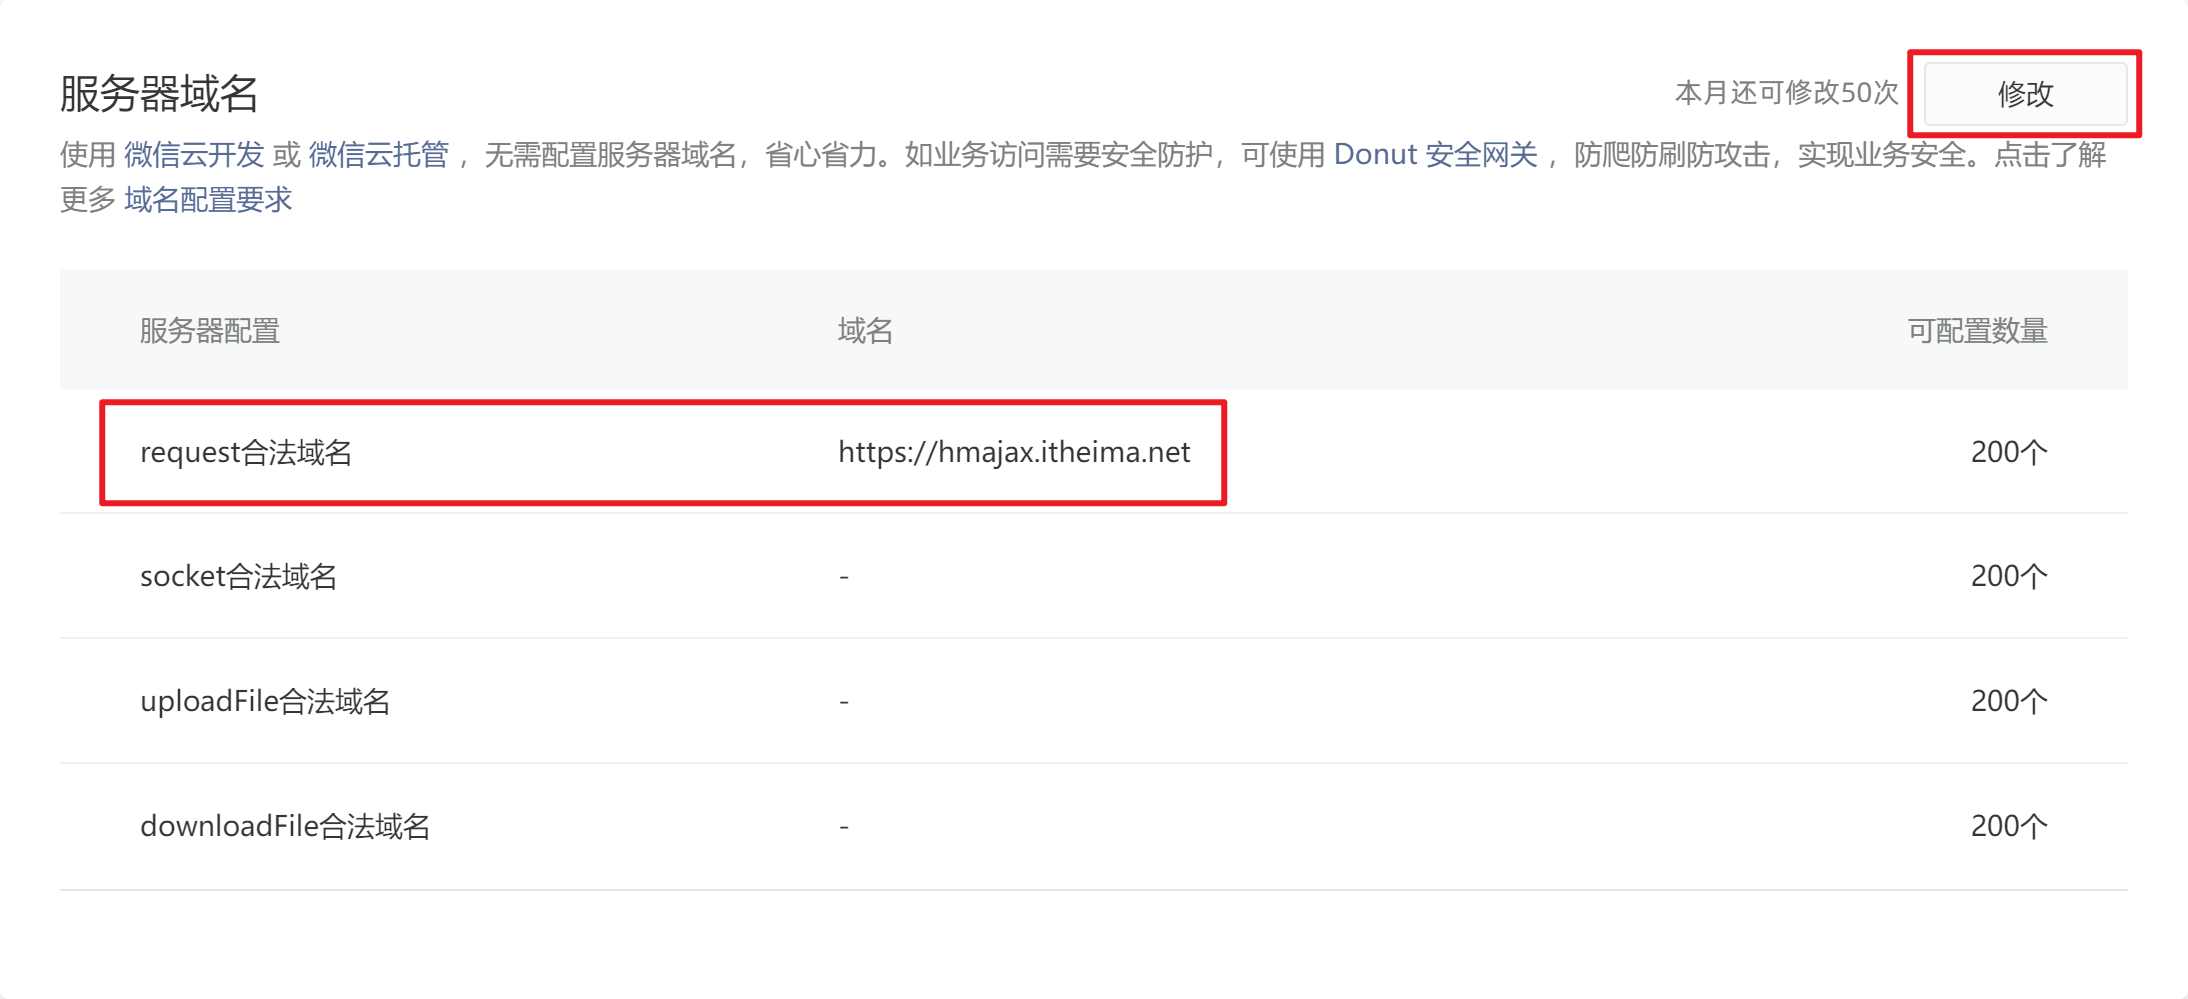Click the 域名 column header
2188x999 pixels.
pos(865,331)
